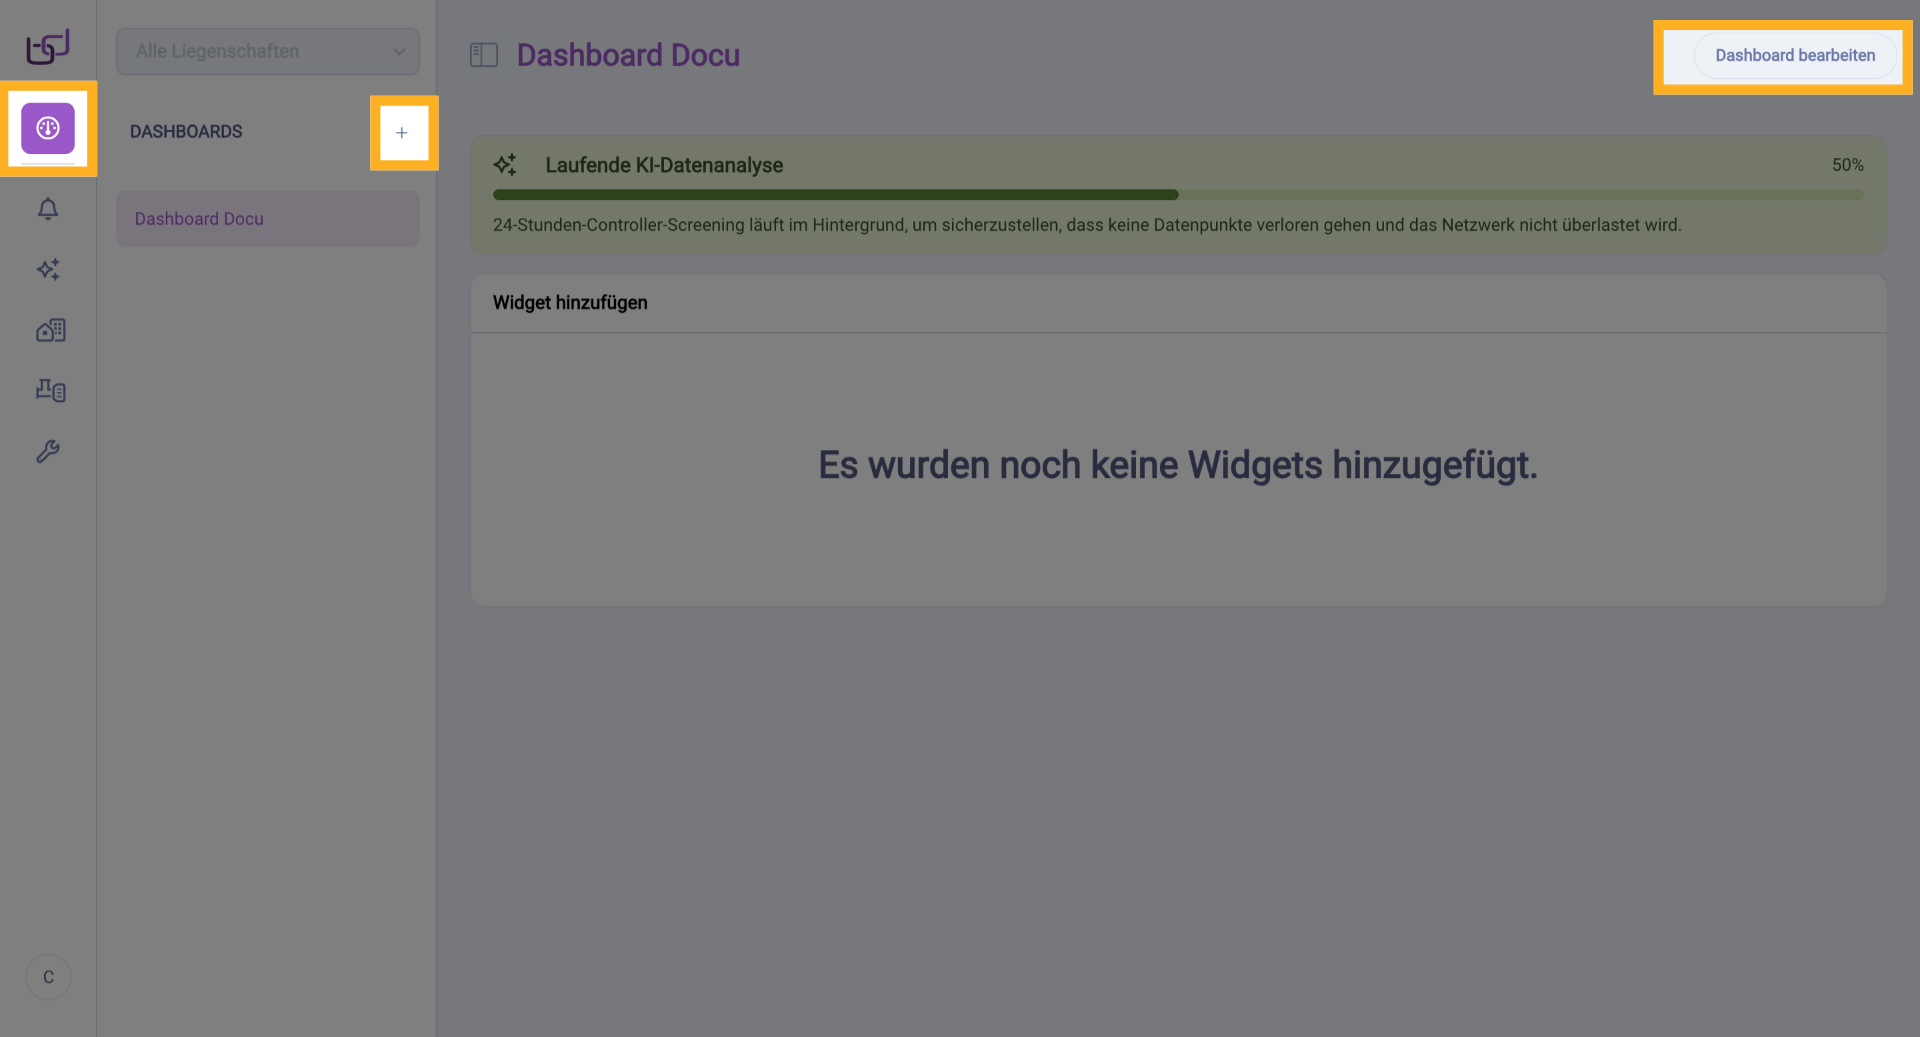This screenshot has width=1920, height=1037.
Task: Click the sidebar collapse icon beside Dashboard Docu
Action: (x=484, y=55)
